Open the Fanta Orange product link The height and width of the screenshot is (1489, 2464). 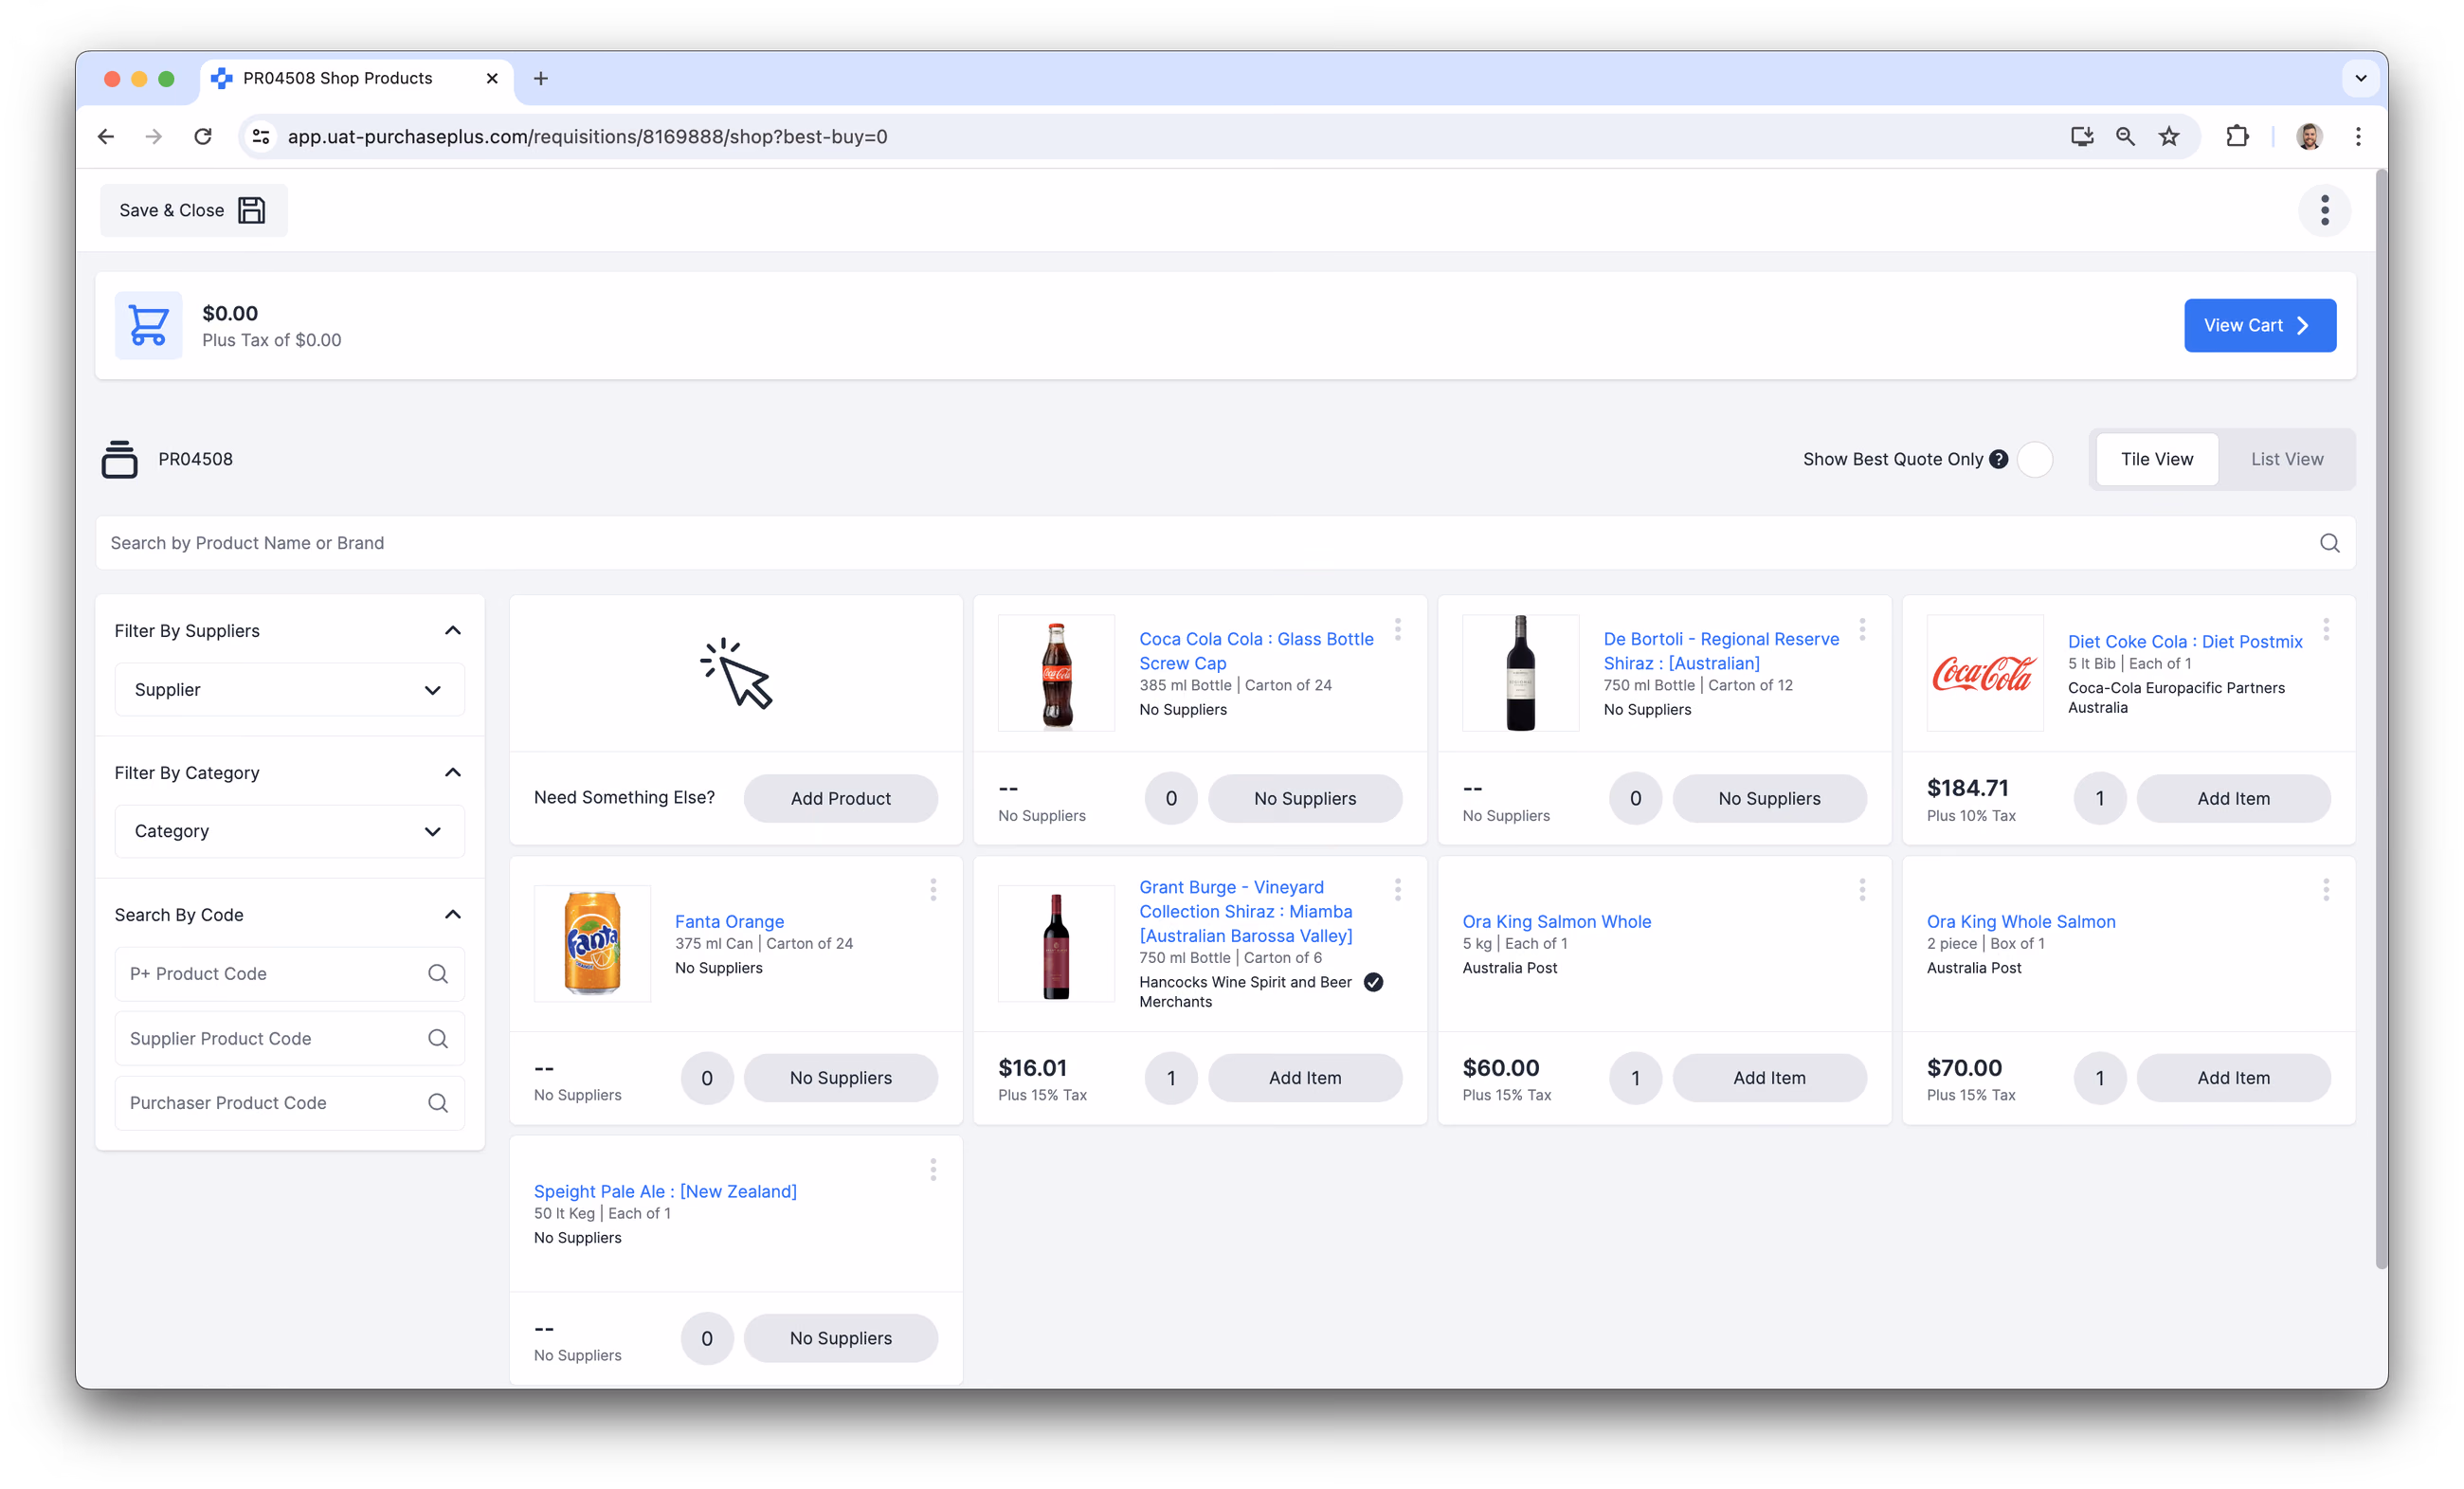pyautogui.click(x=729, y=921)
